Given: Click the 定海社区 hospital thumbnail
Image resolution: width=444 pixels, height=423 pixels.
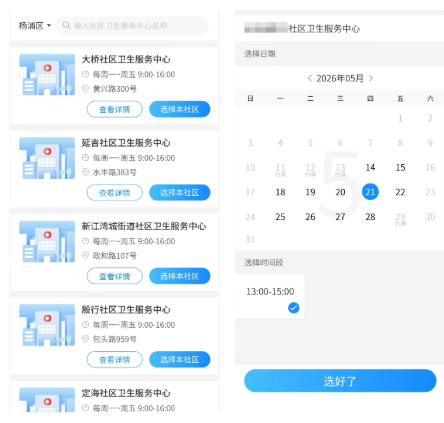Looking at the screenshot, I should tap(47, 400).
